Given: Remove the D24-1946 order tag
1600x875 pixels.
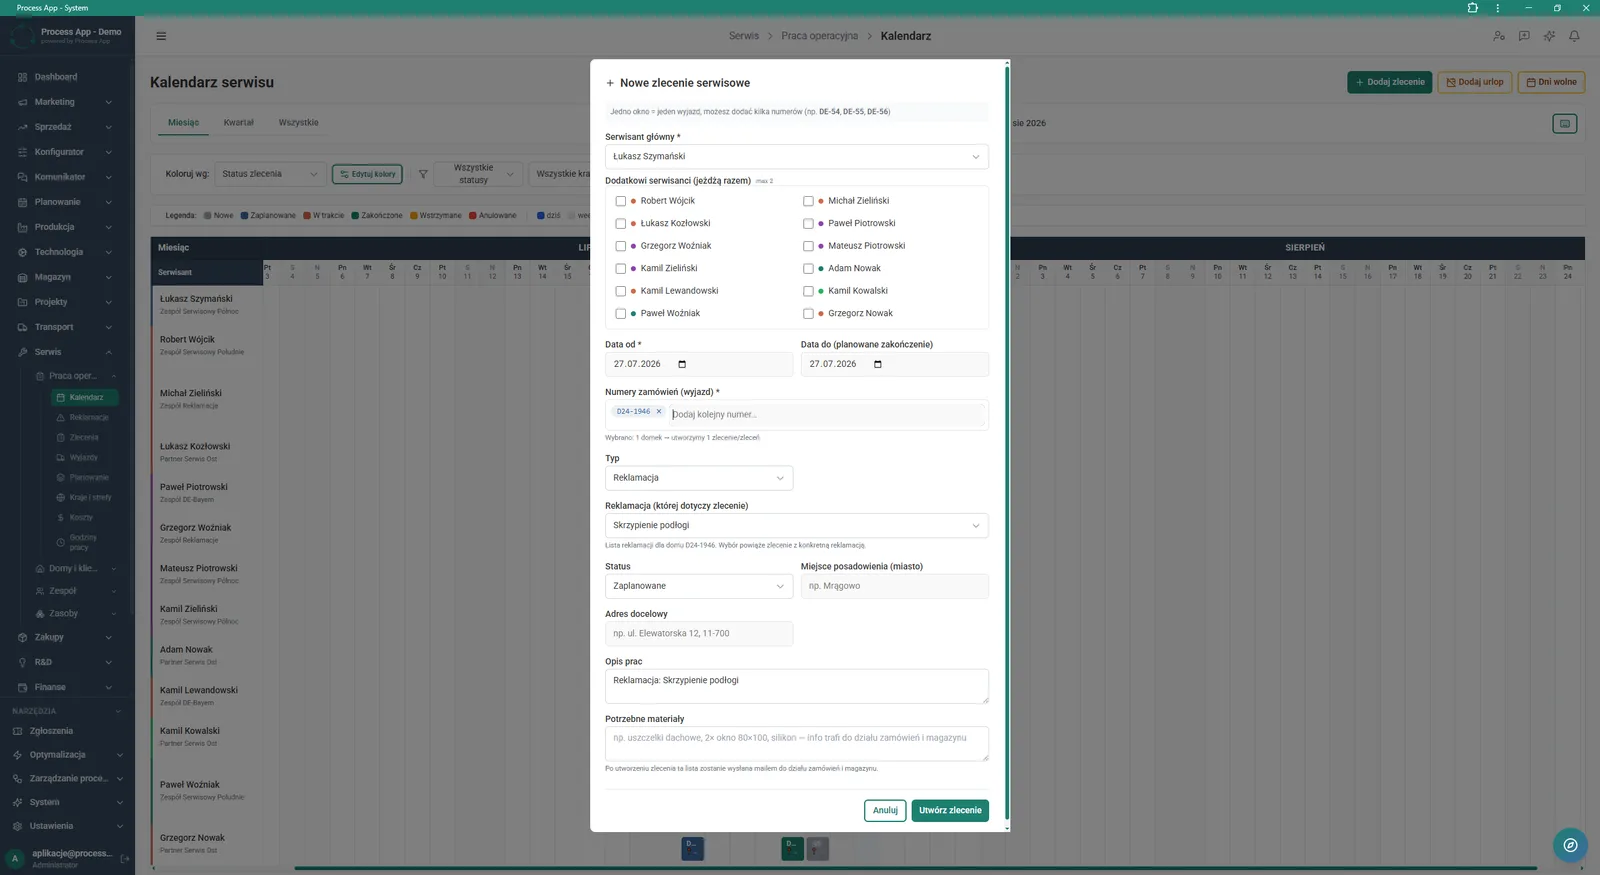Looking at the screenshot, I should tap(659, 411).
